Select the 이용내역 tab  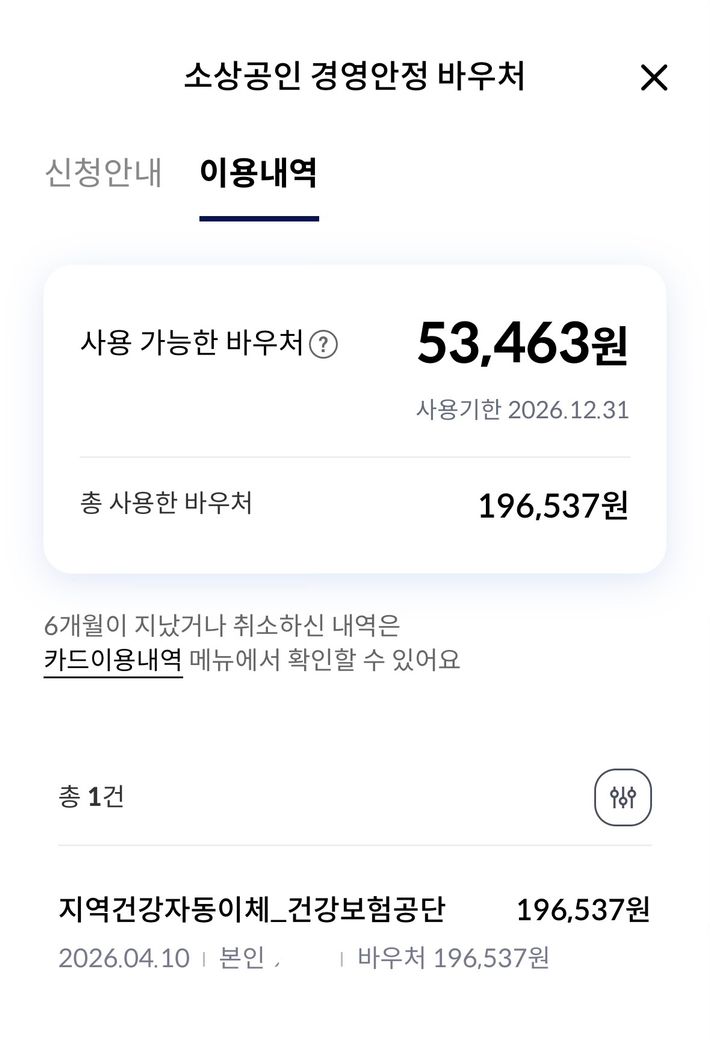coord(258,173)
